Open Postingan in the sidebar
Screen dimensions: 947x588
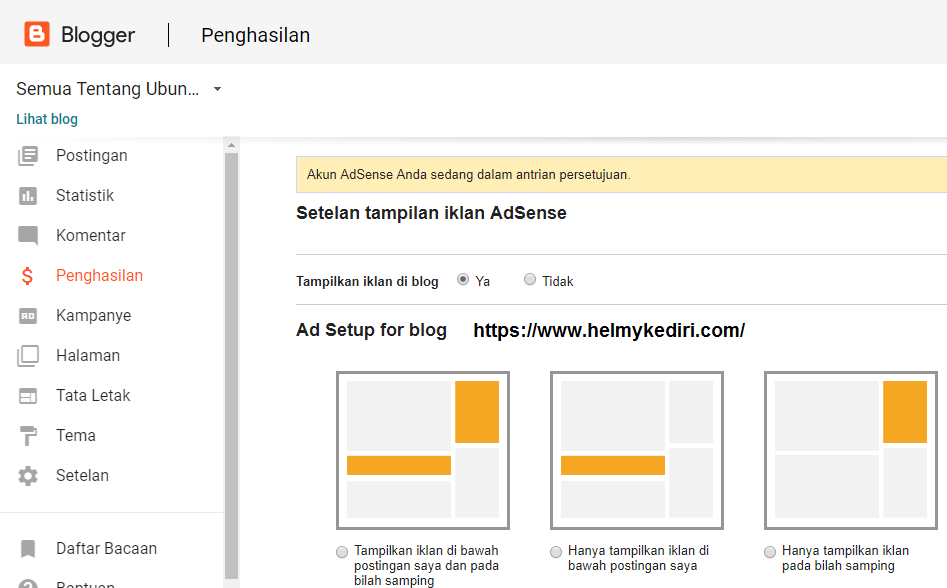[x=92, y=155]
